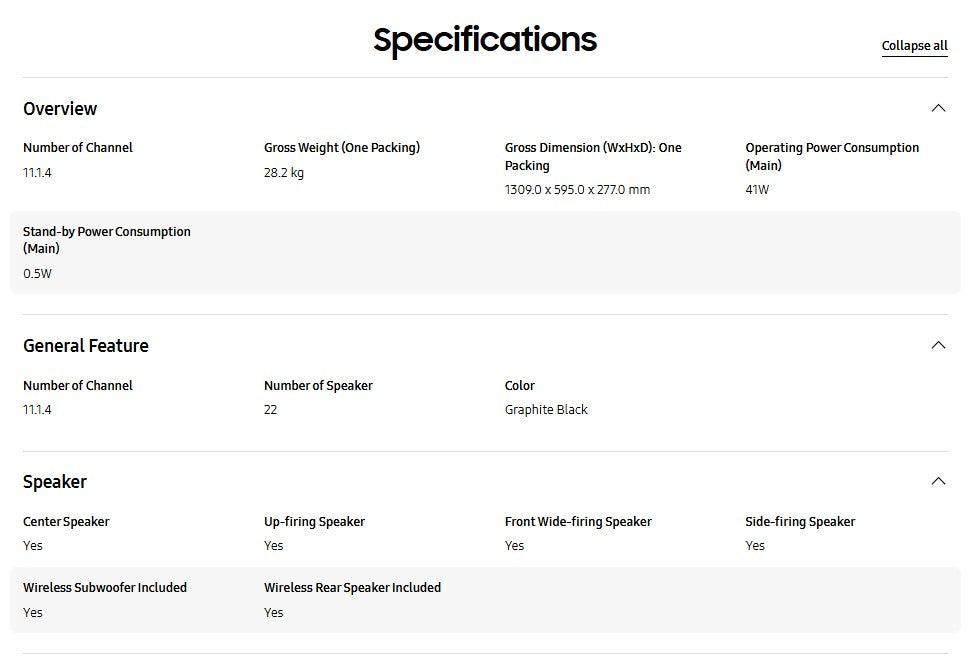Click the Stand-by Power Consumption (Main) label
978x660 pixels.
click(x=107, y=240)
